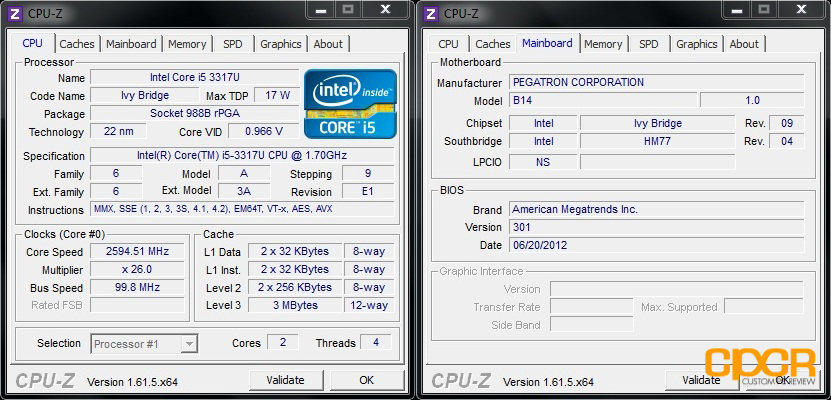Click the Graphic Interface Transfer Rate field
The image size is (831, 400).
pos(591,306)
